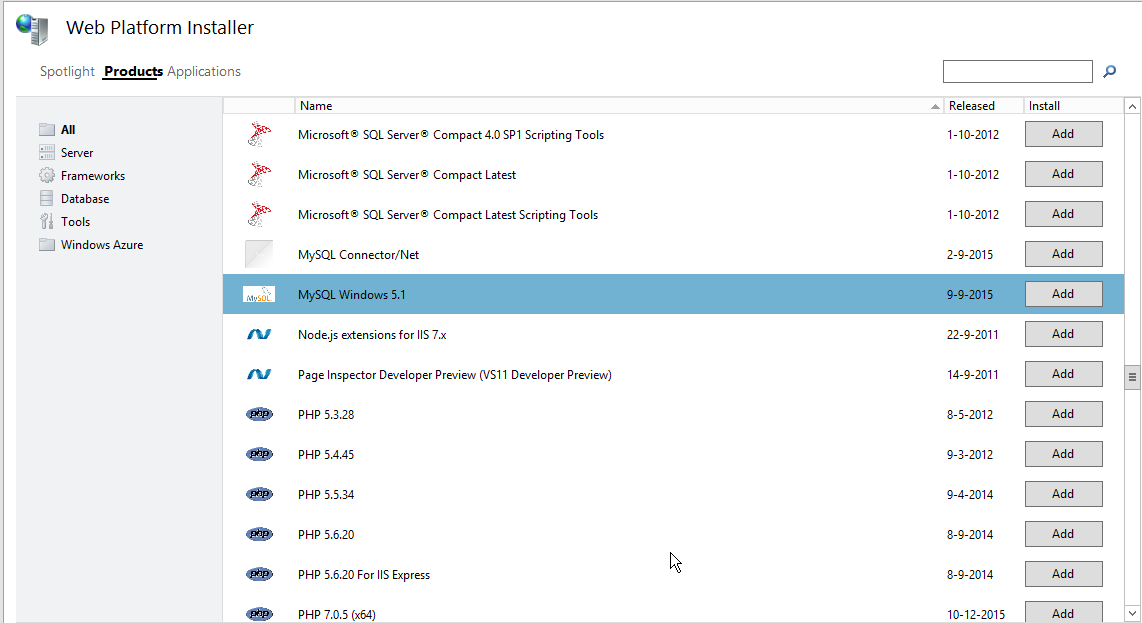Add PHP 5.5.34
This screenshot has width=1142, height=623.
1063,494
